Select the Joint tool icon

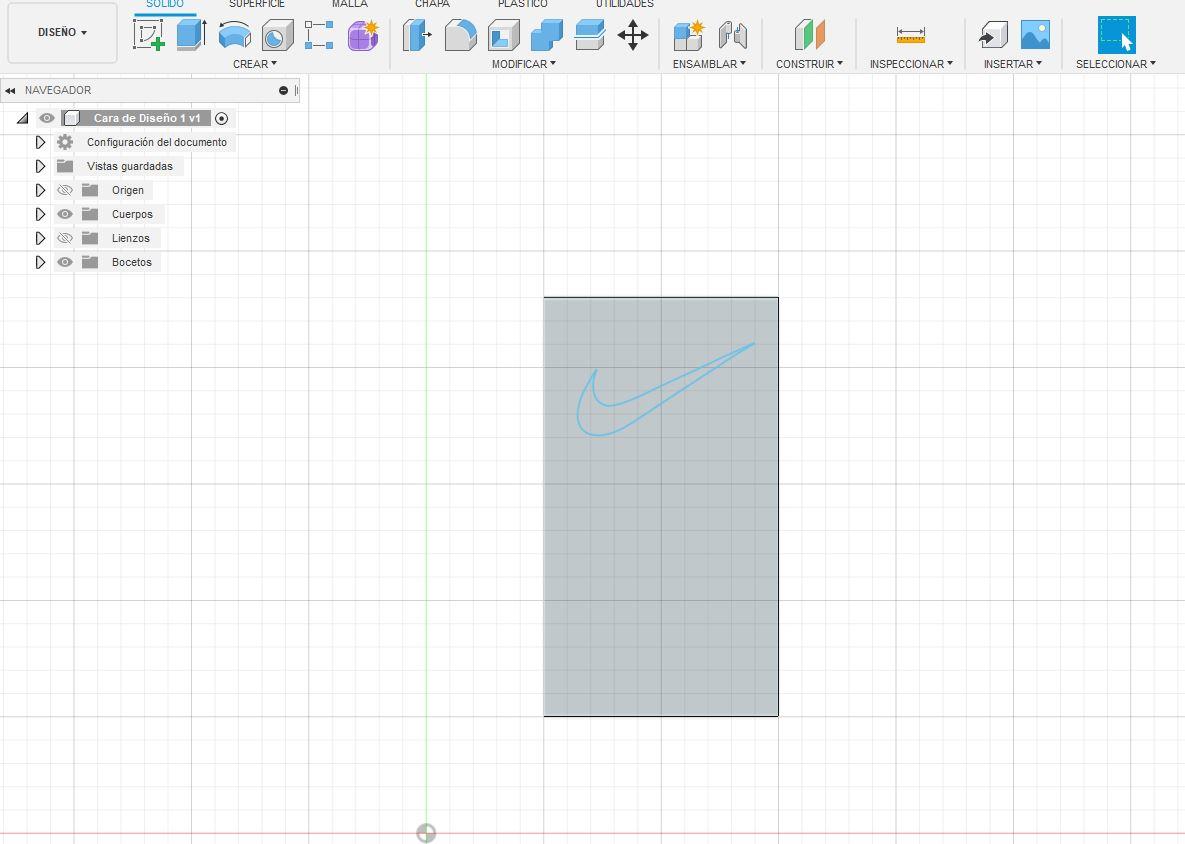coord(732,35)
